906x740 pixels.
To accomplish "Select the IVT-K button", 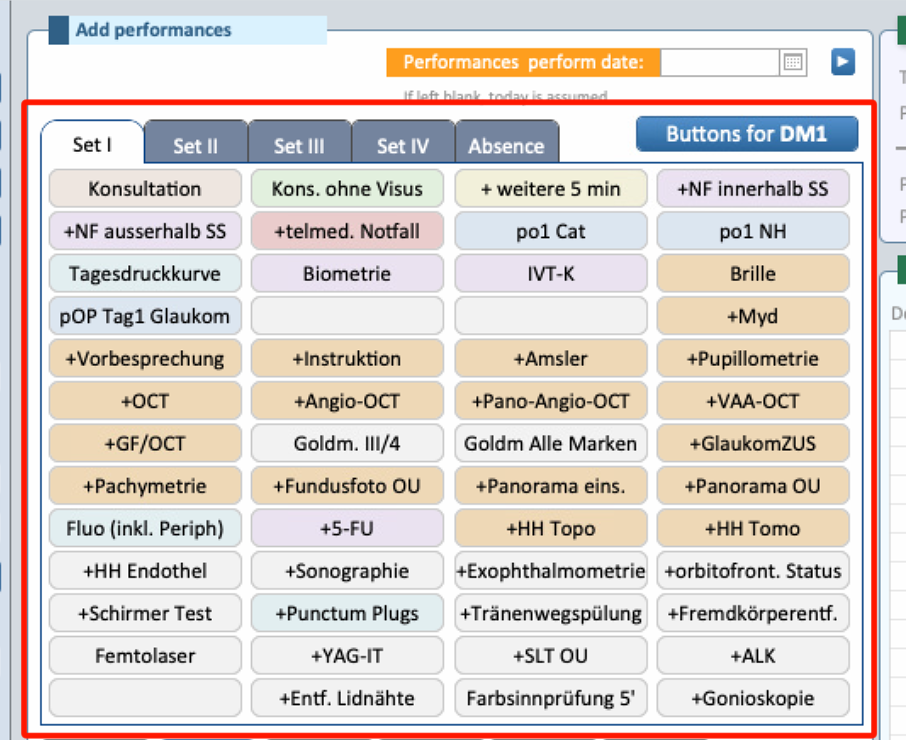I will click(x=551, y=274).
